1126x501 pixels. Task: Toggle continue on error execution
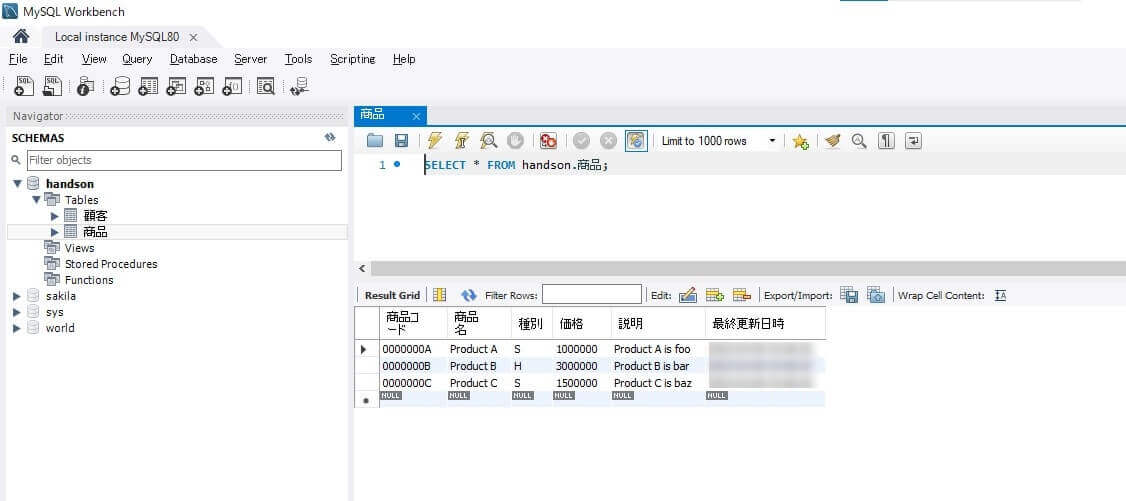click(x=549, y=141)
